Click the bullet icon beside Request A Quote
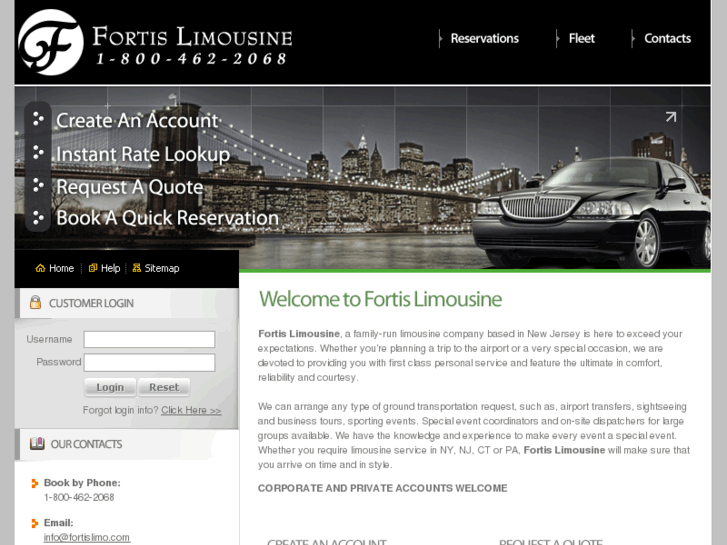 coord(38,185)
